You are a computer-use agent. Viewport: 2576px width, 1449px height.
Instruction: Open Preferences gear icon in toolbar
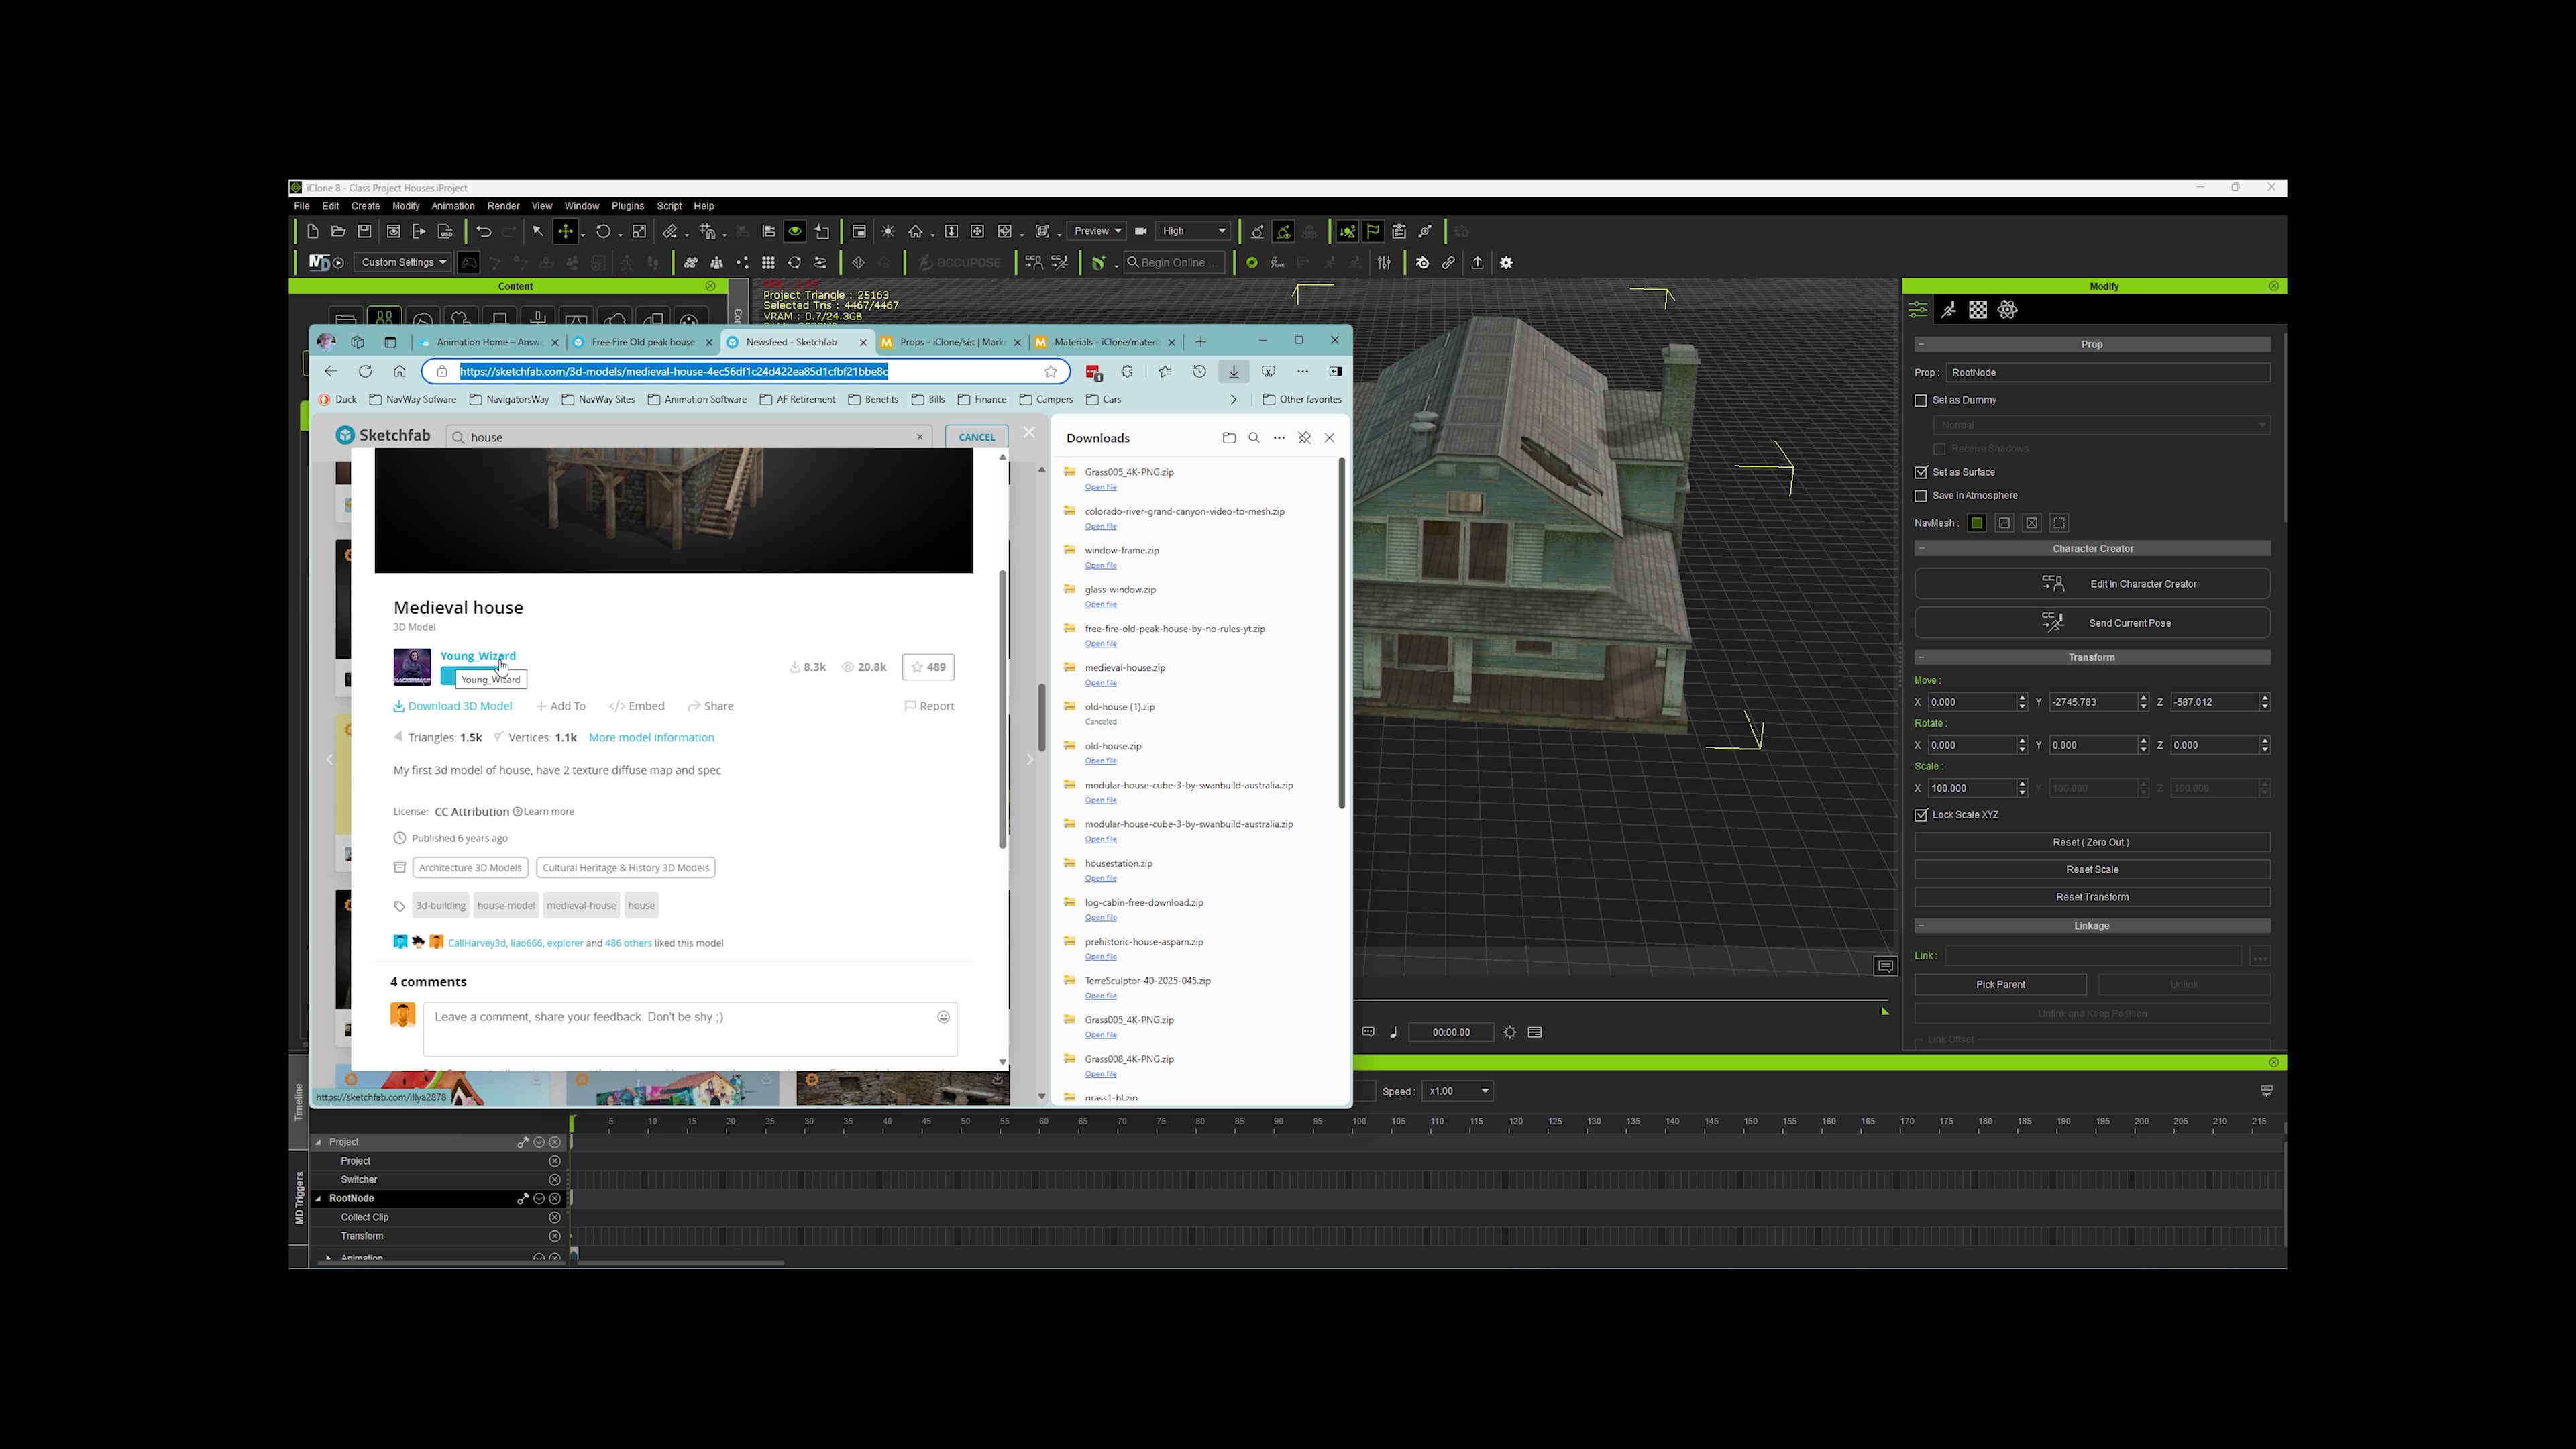point(1506,263)
